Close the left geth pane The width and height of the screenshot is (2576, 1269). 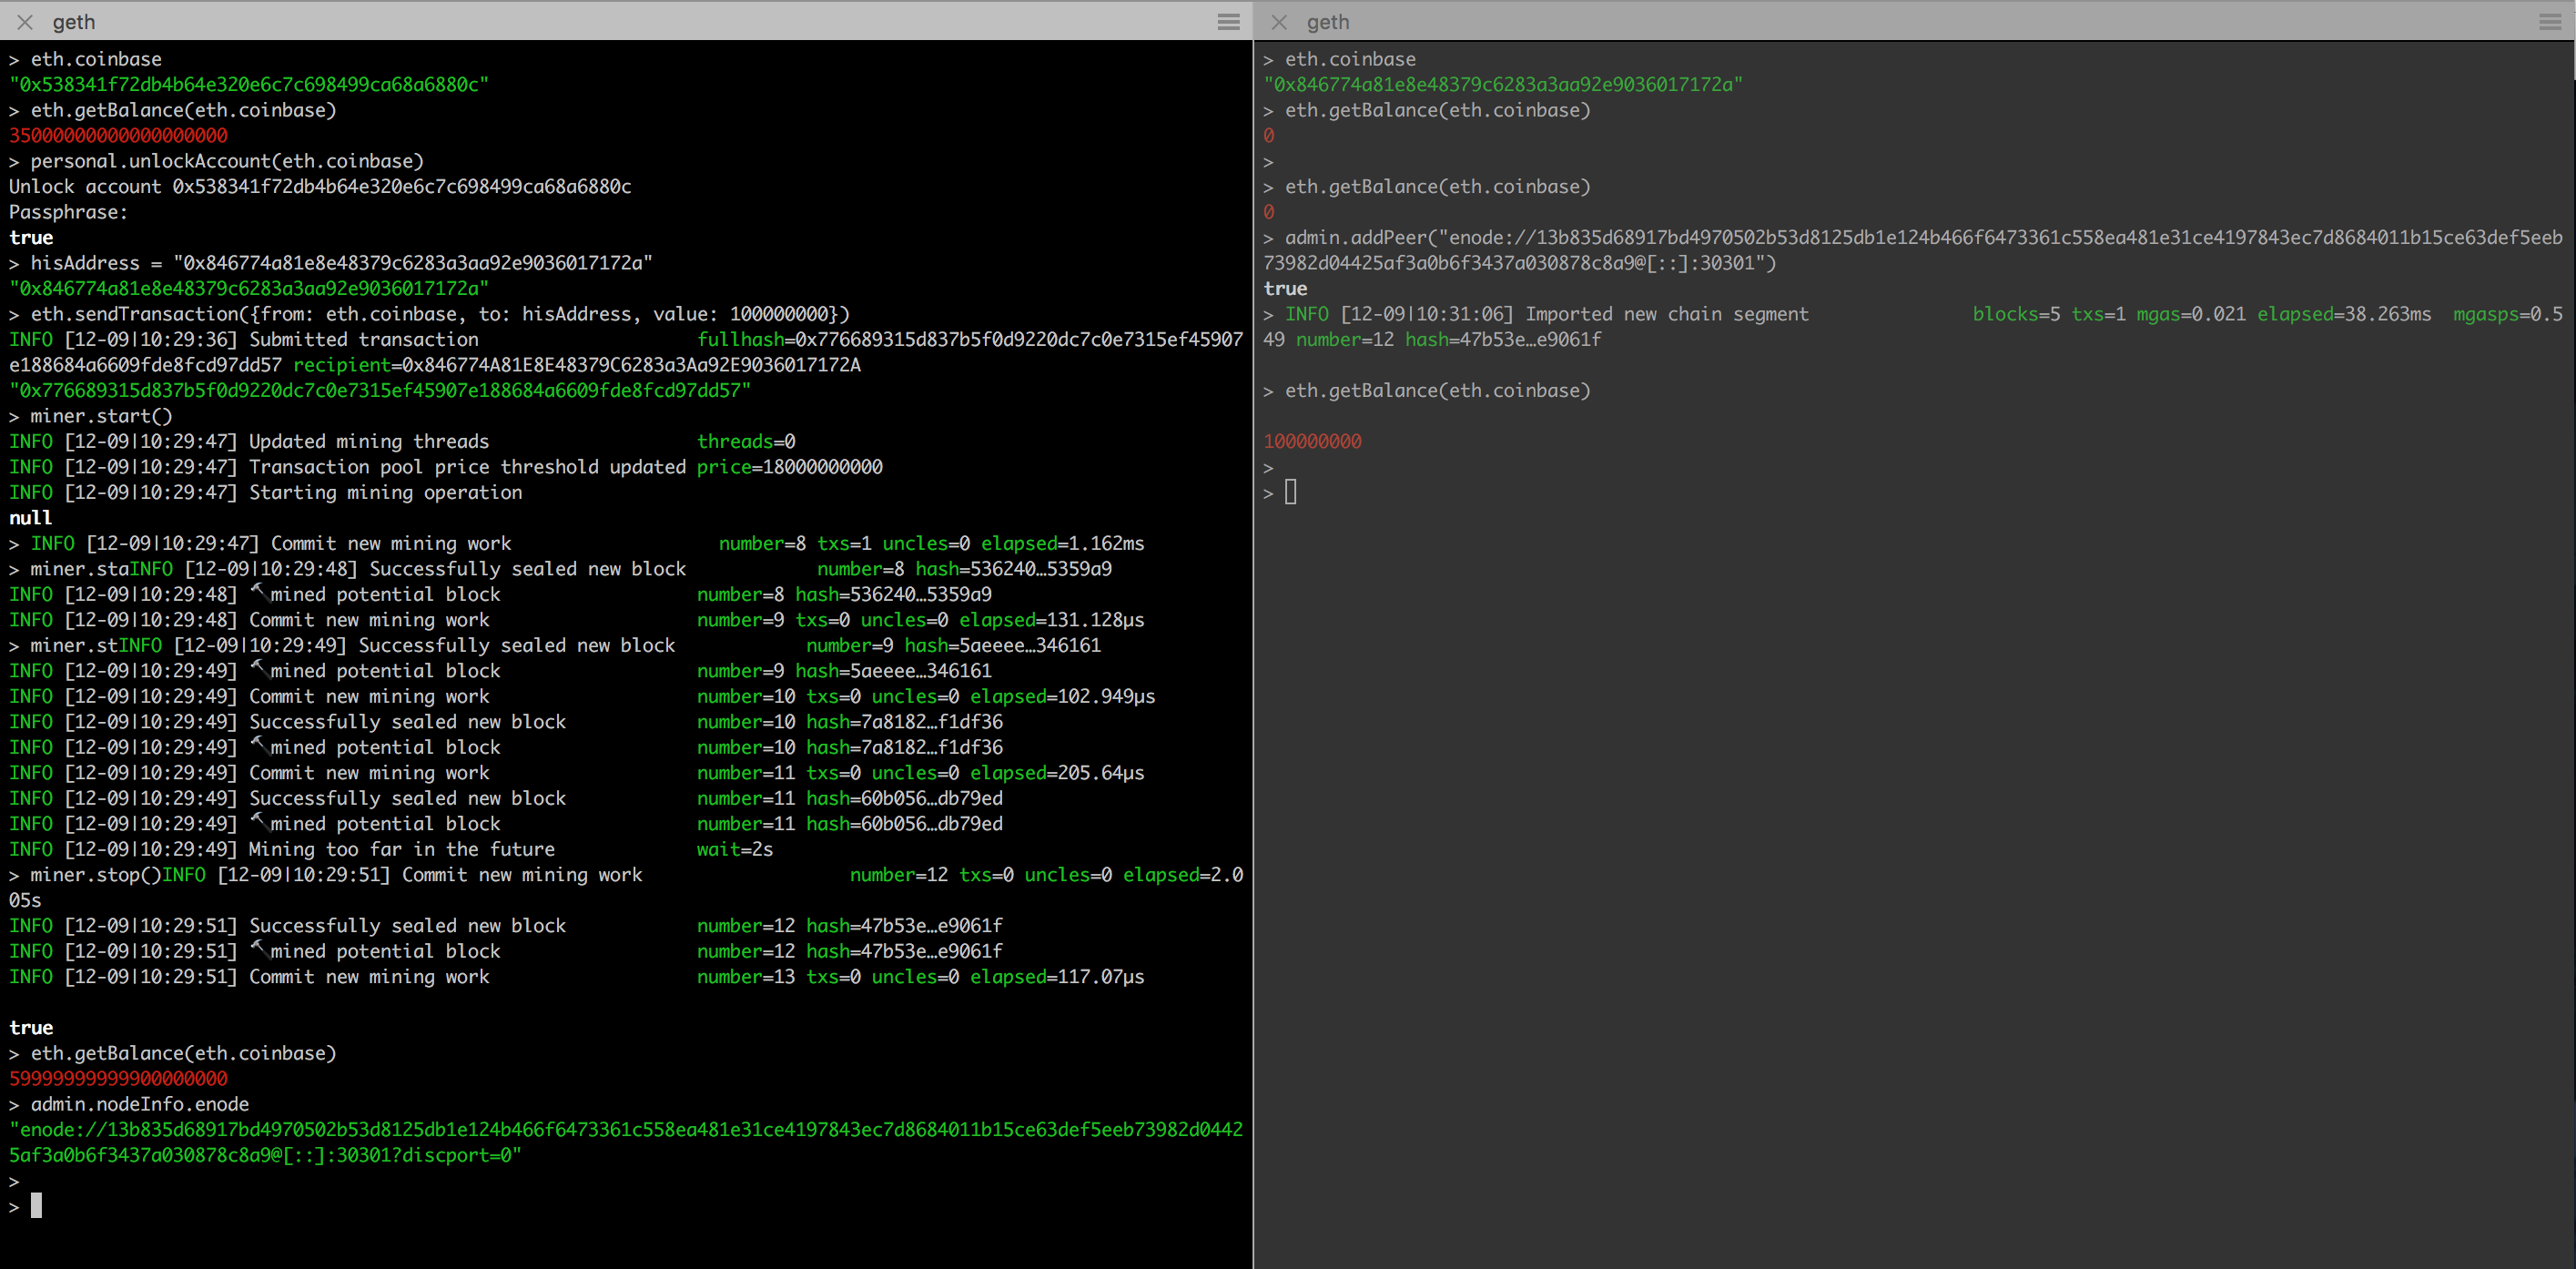(25, 21)
